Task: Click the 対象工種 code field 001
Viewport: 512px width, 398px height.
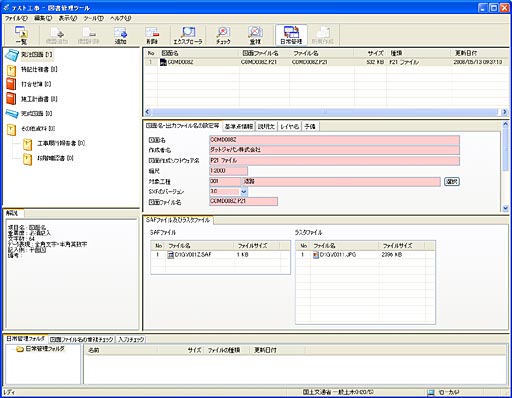Action: point(225,182)
